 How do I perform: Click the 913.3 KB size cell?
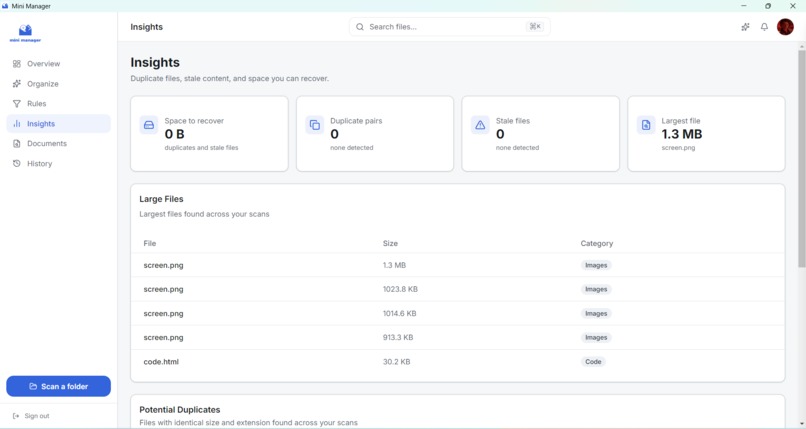click(398, 338)
